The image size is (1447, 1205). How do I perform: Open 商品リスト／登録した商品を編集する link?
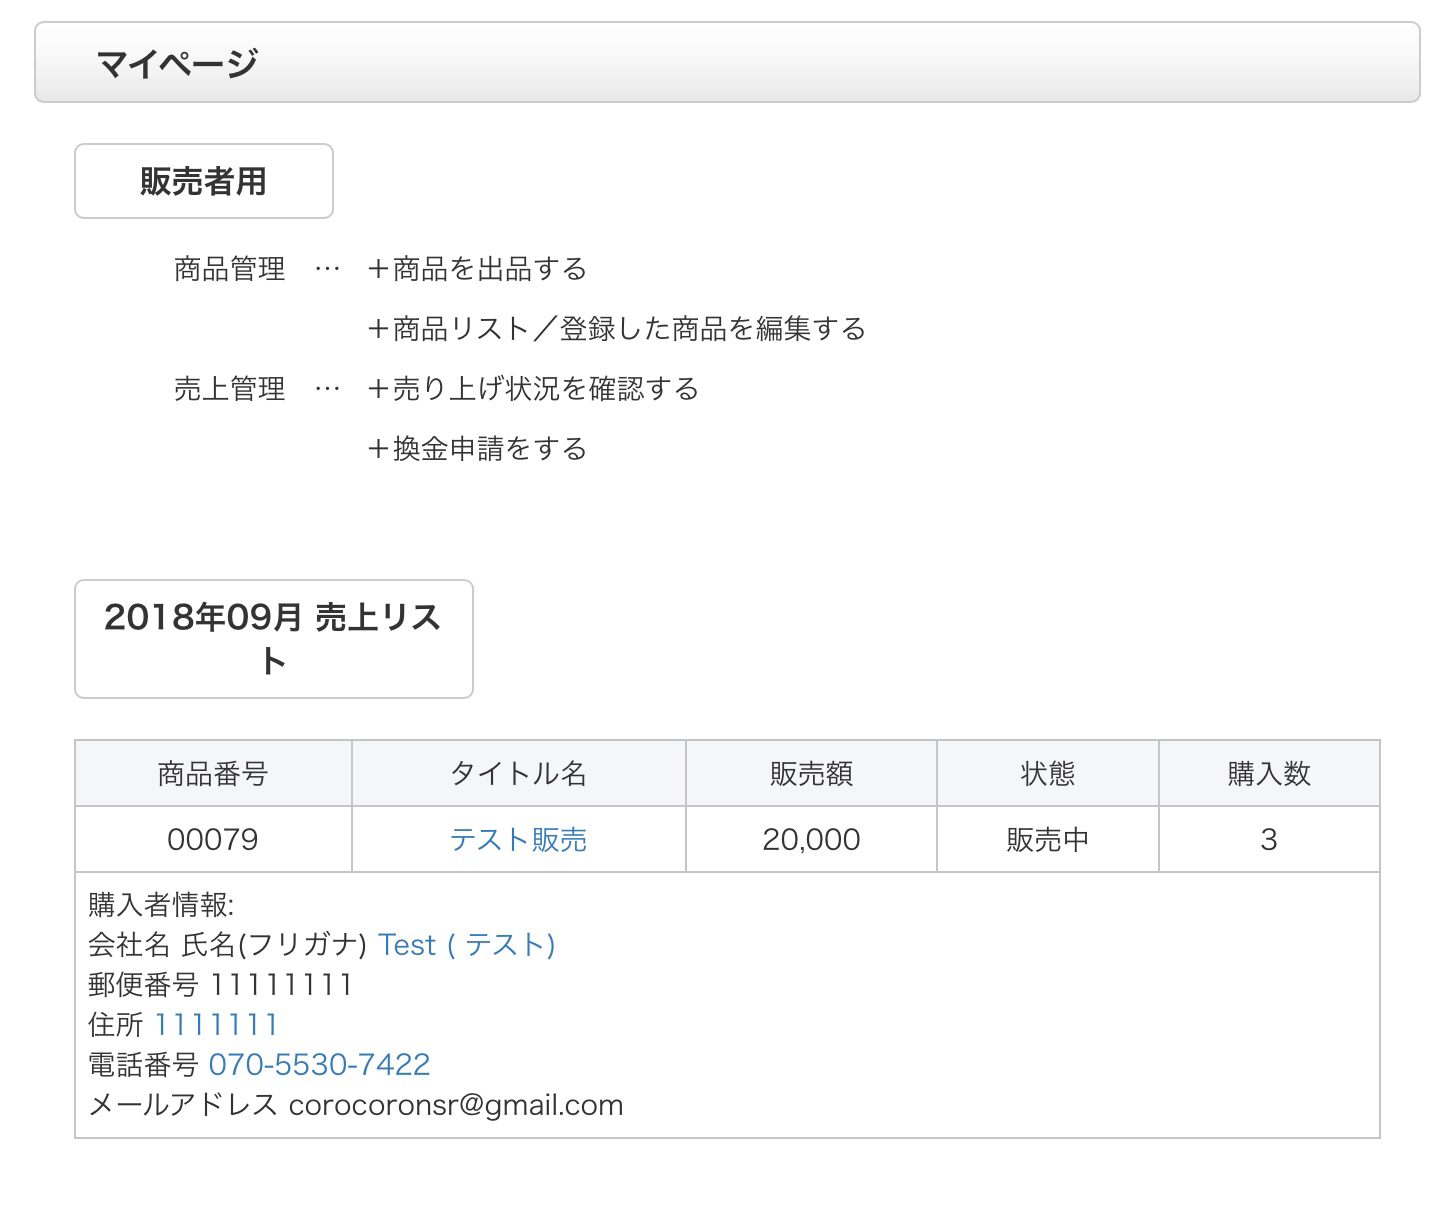click(x=616, y=329)
